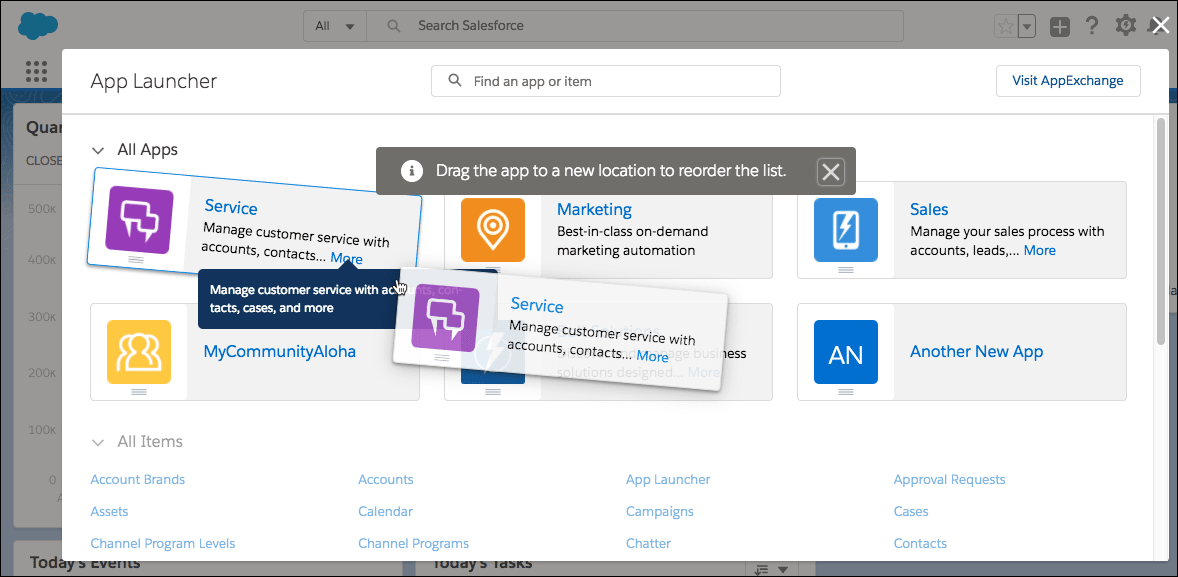
Task: Open the Accounts item
Action: [385, 479]
